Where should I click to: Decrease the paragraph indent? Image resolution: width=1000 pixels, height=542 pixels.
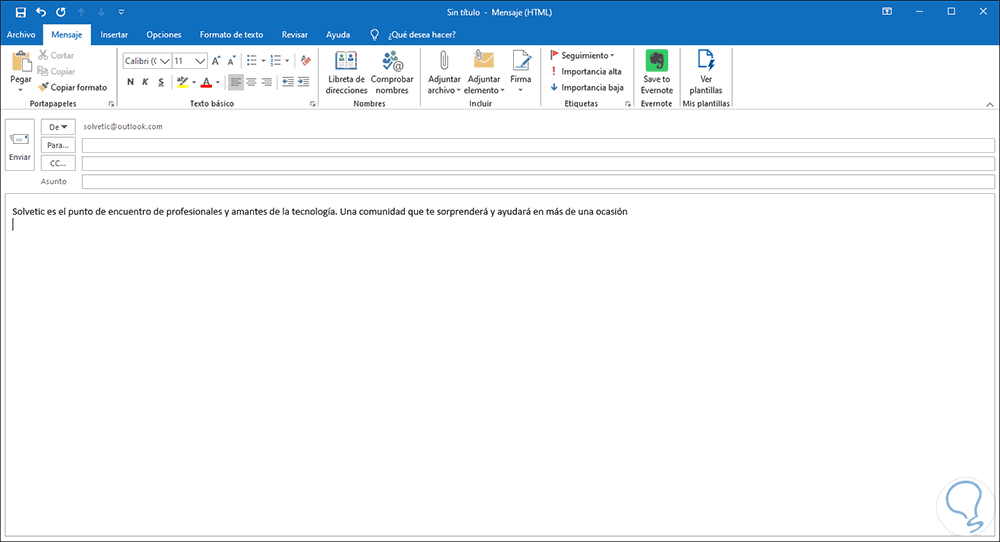click(x=288, y=82)
